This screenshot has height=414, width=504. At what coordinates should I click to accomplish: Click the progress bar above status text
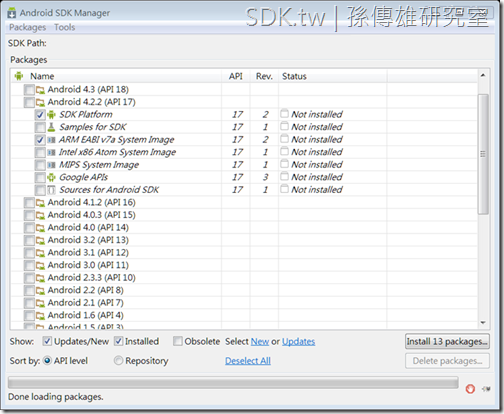233,383
